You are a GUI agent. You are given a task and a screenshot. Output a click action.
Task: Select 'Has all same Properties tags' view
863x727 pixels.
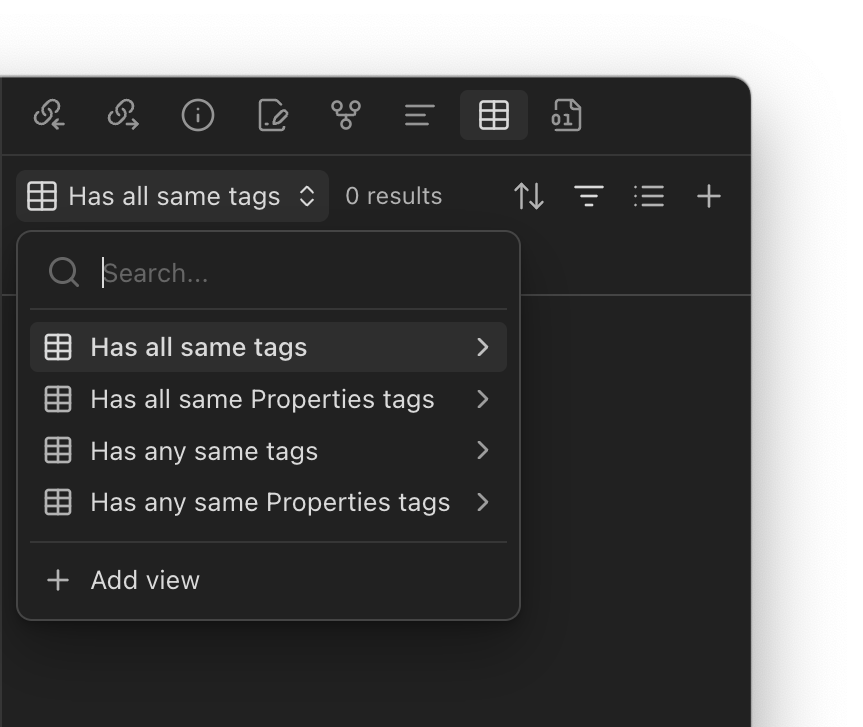(x=262, y=399)
